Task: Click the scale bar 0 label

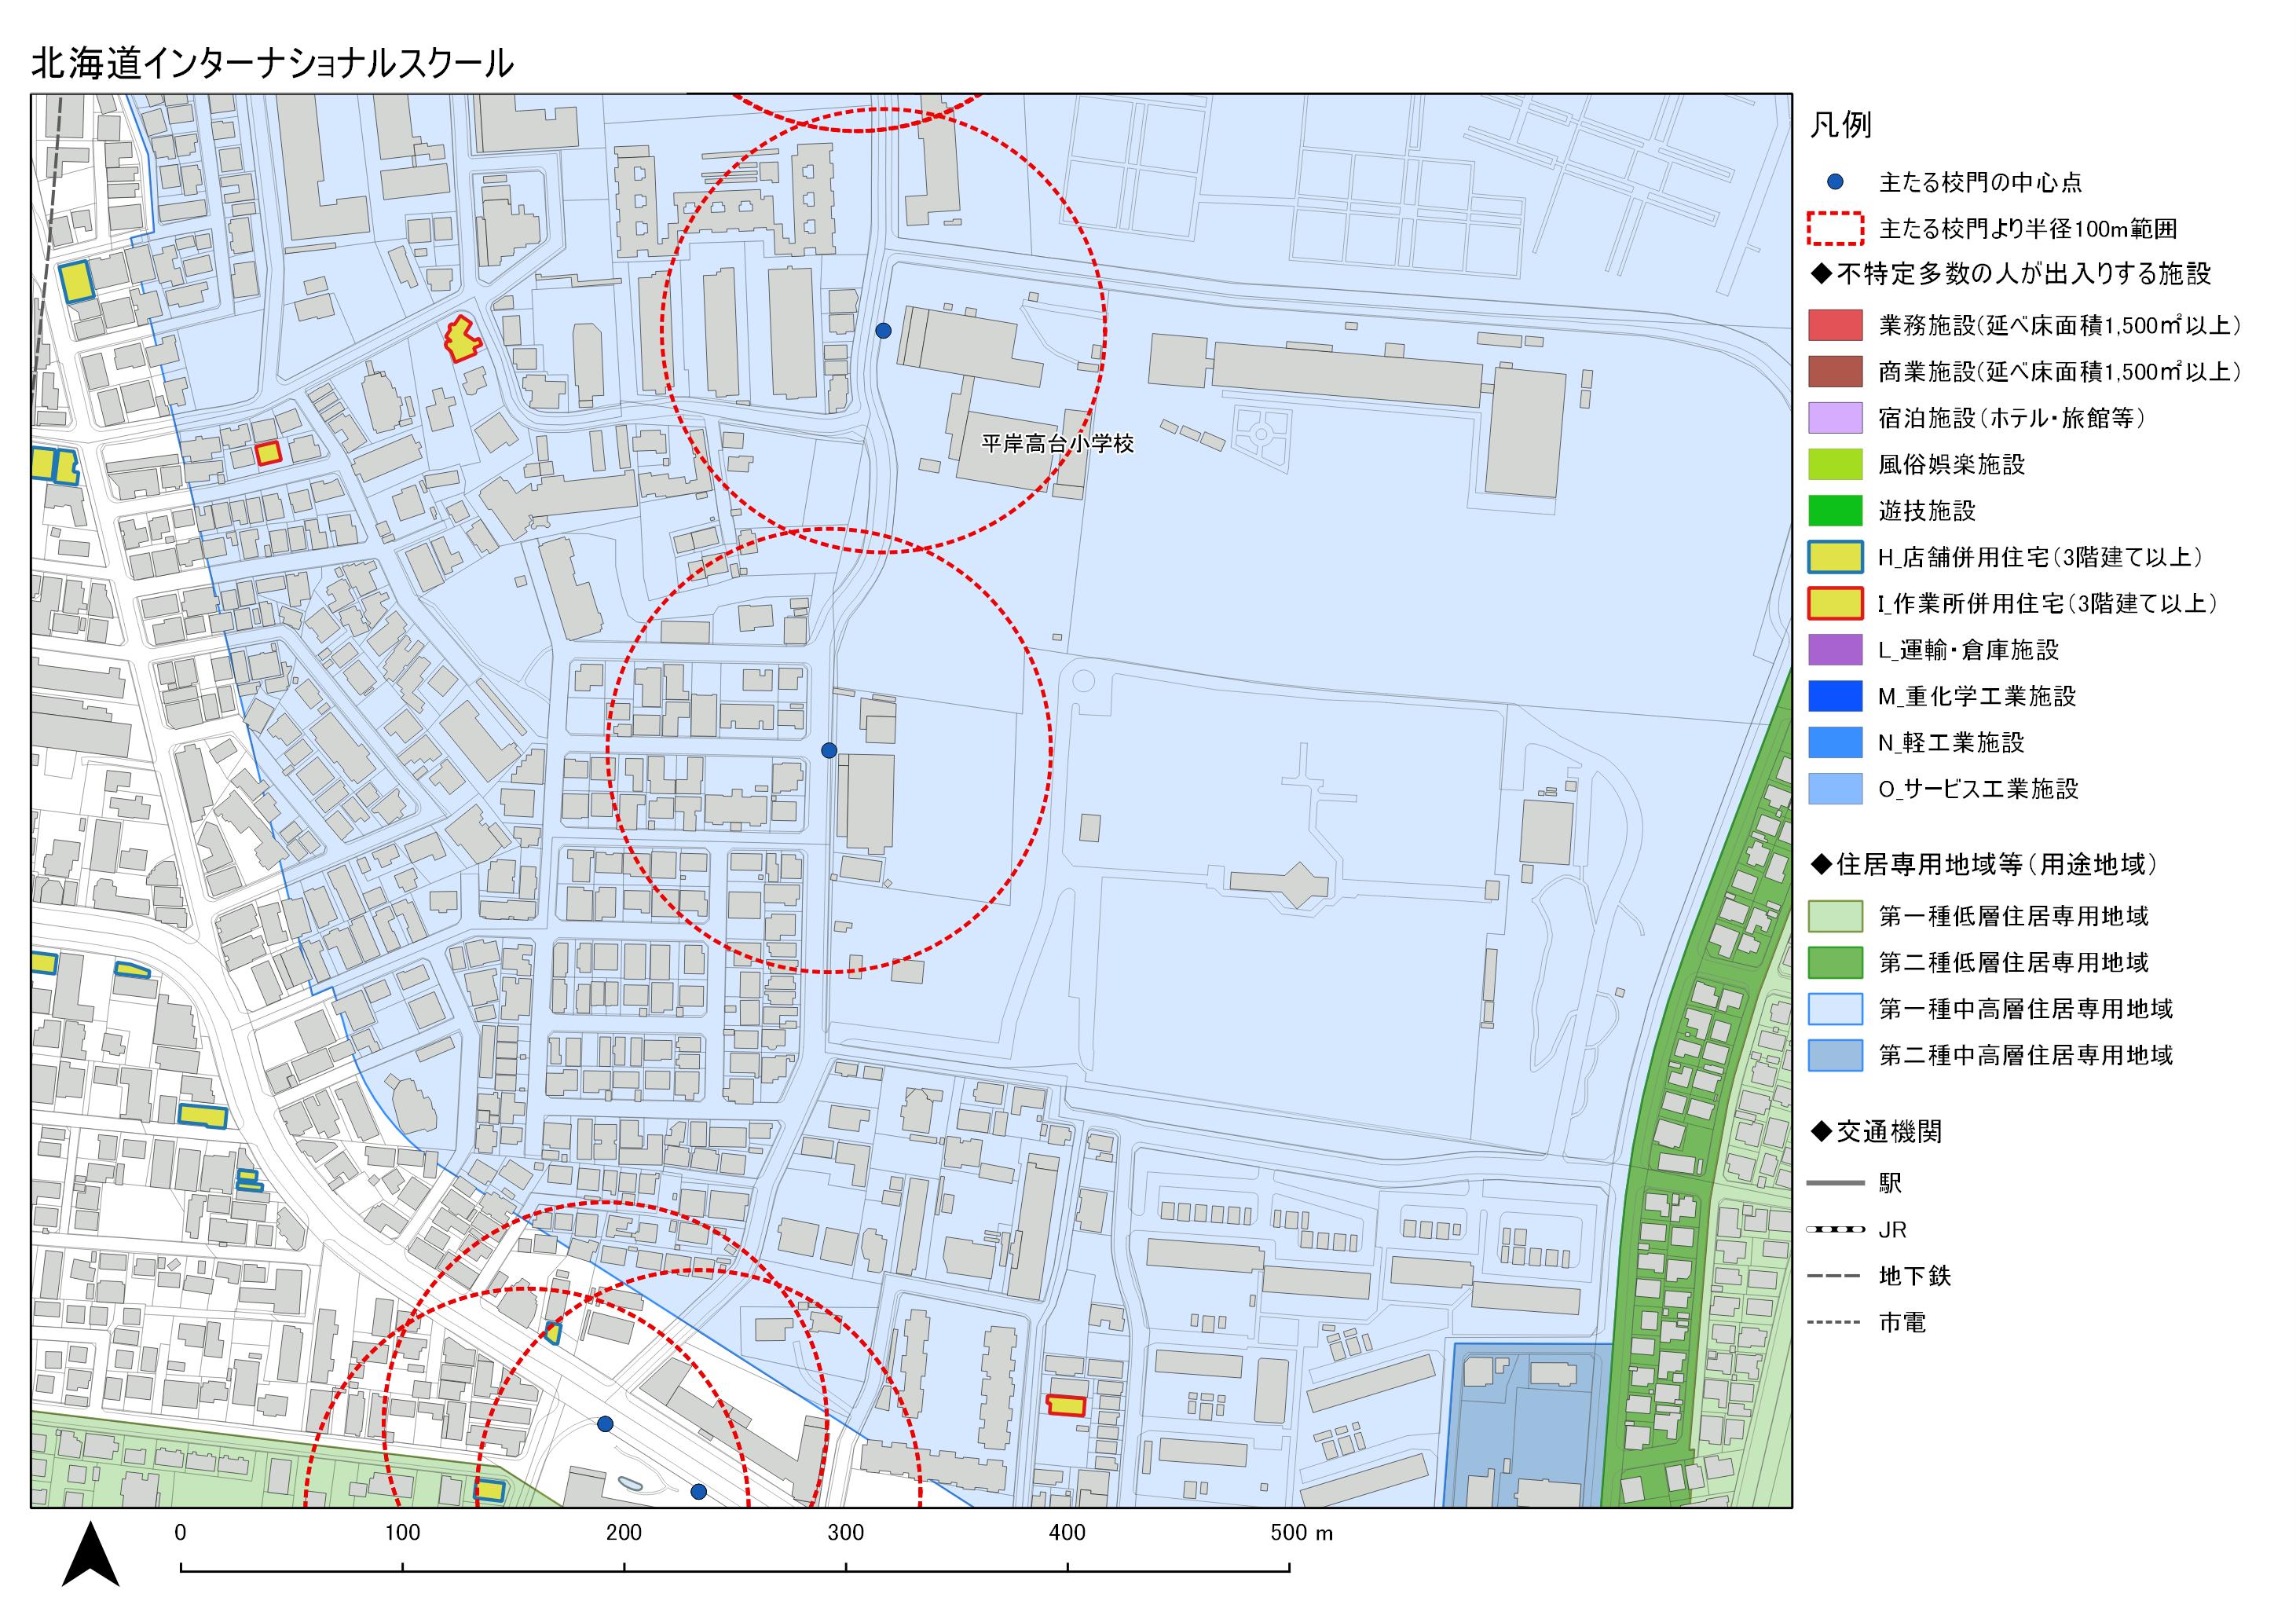Action: point(180,1533)
